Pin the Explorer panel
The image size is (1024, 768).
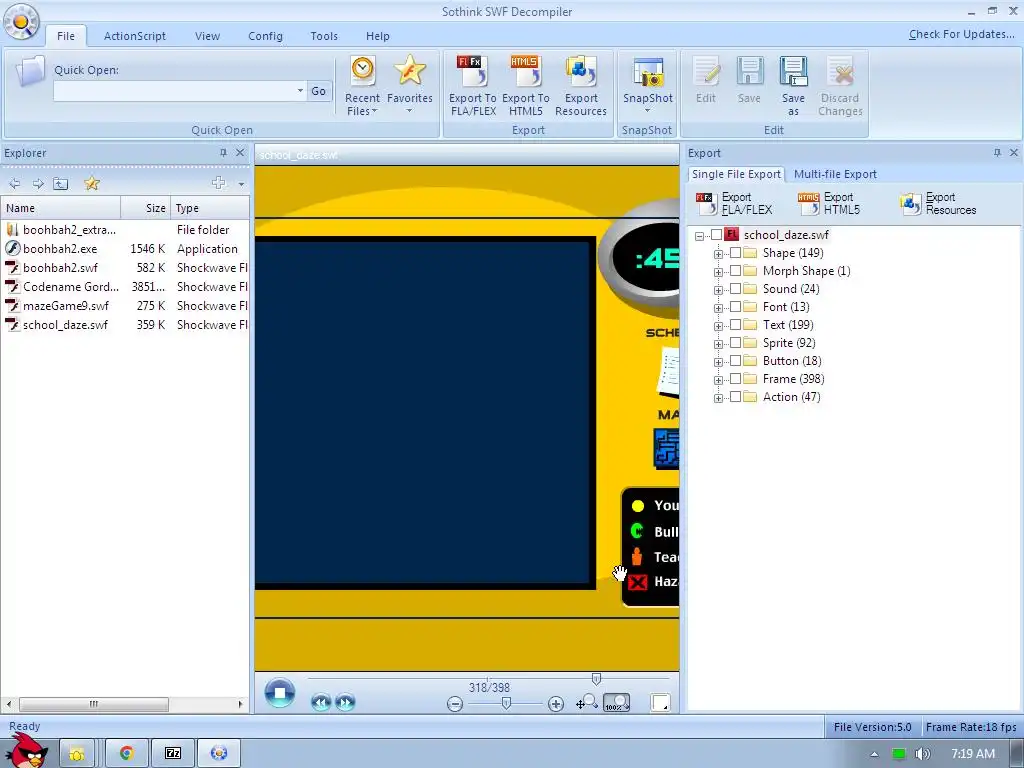tap(223, 153)
